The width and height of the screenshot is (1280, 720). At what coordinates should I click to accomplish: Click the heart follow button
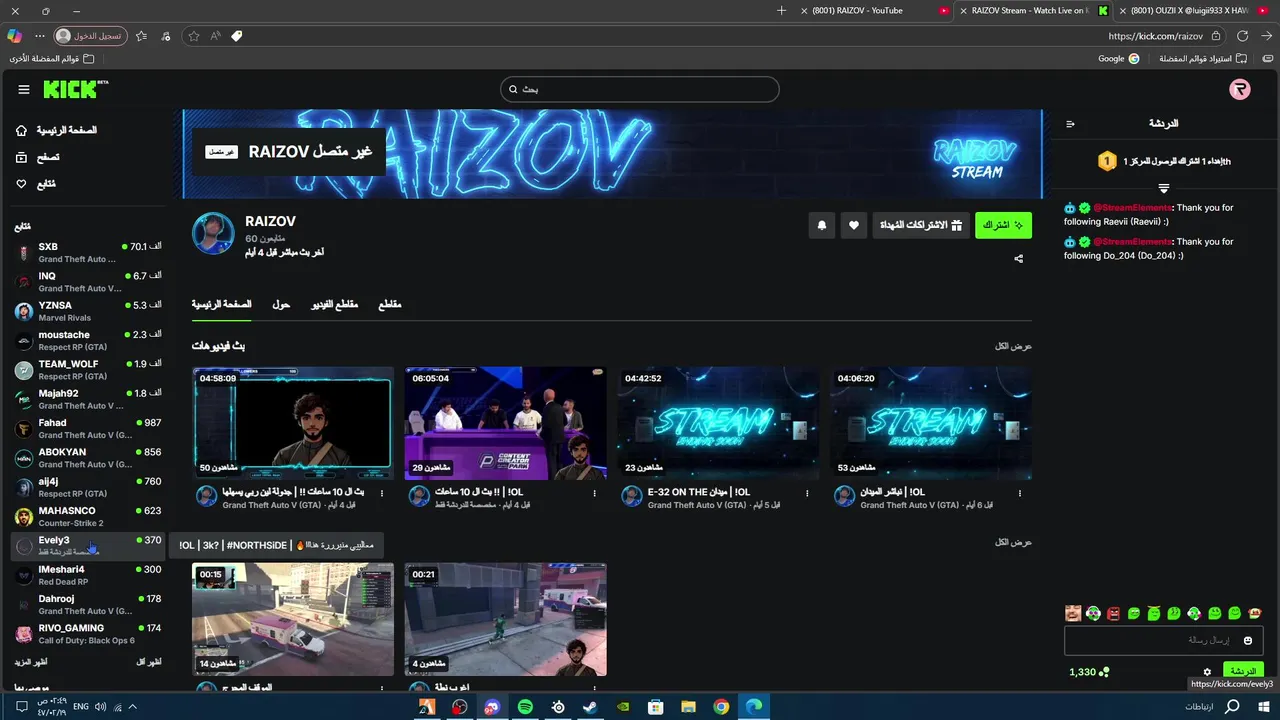tap(853, 225)
